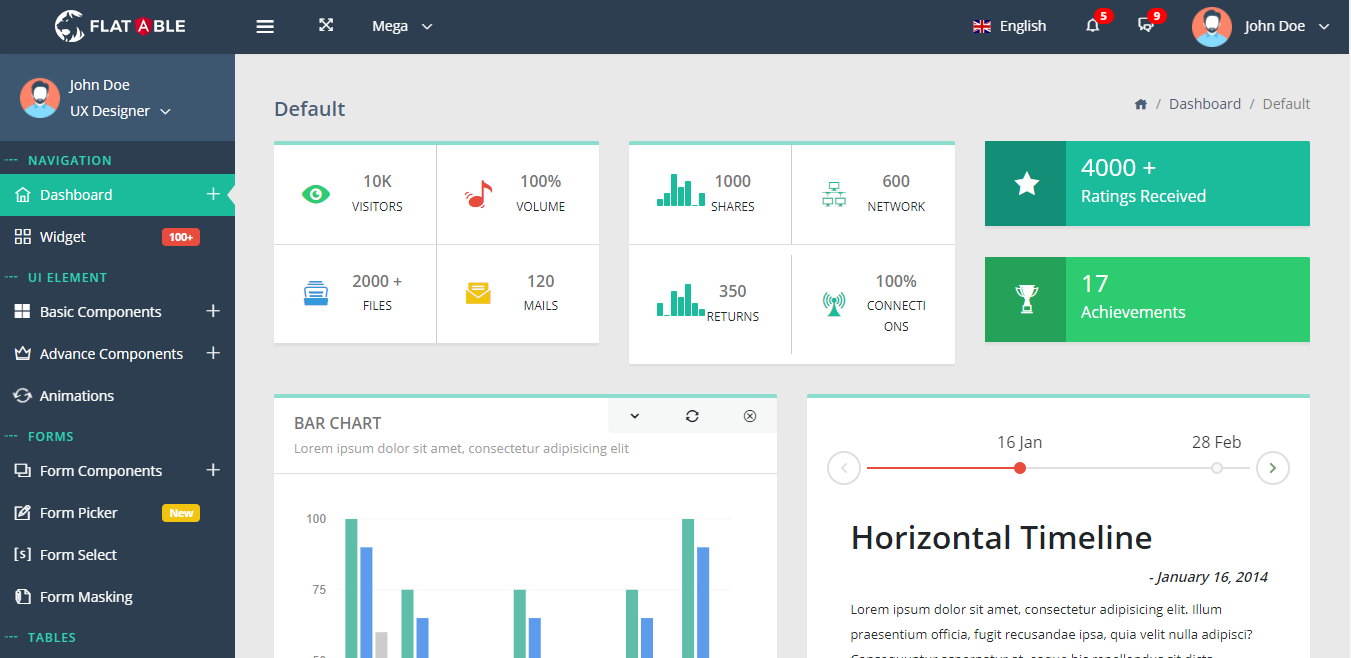This screenshot has height=658, width=1351.
Task: Close the Bar Chart card with the X icon
Action: (x=750, y=416)
